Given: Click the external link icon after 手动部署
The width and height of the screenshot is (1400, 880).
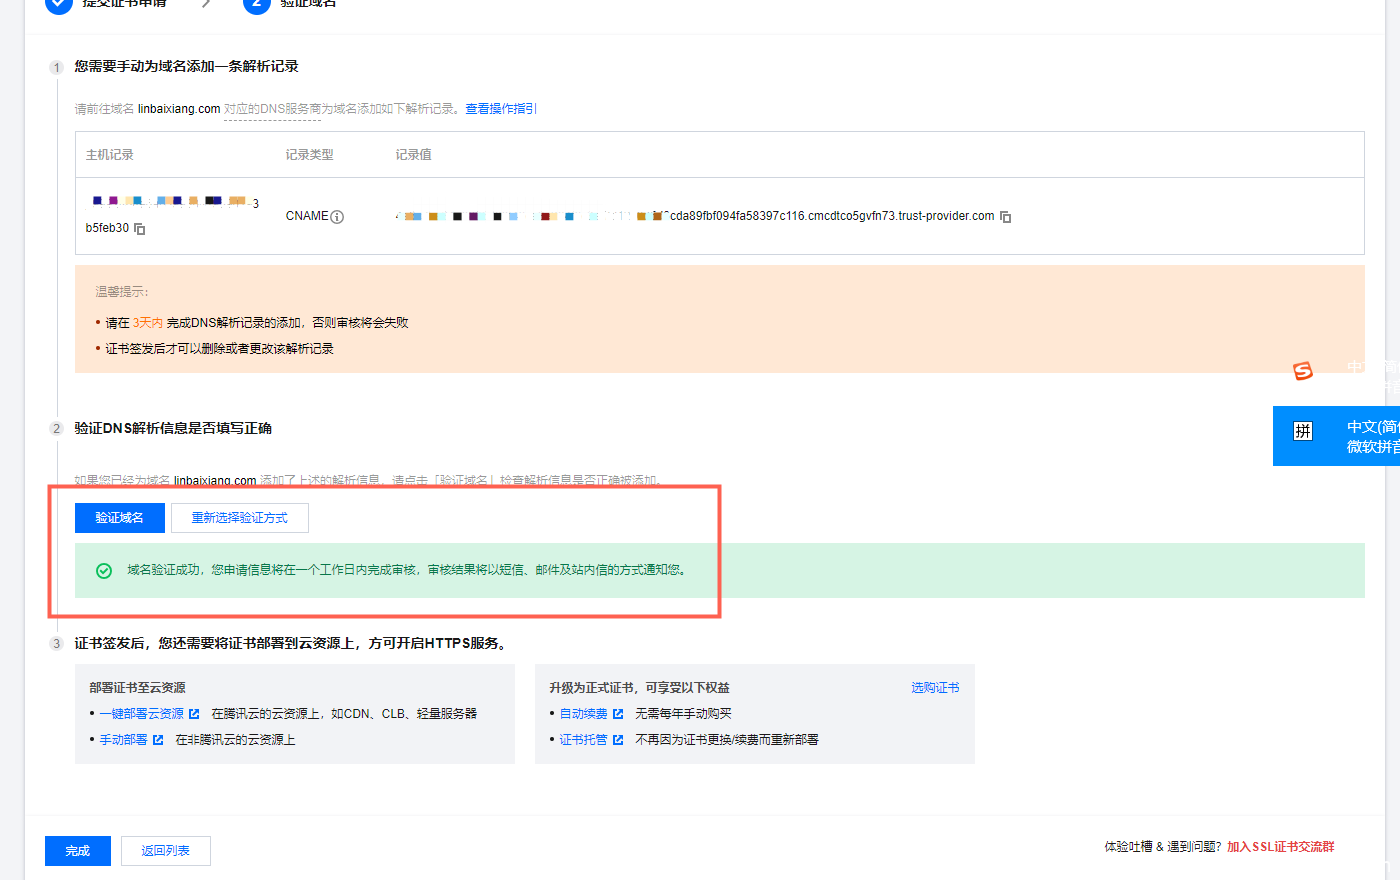Looking at the screenshot, I should (158, 740).
